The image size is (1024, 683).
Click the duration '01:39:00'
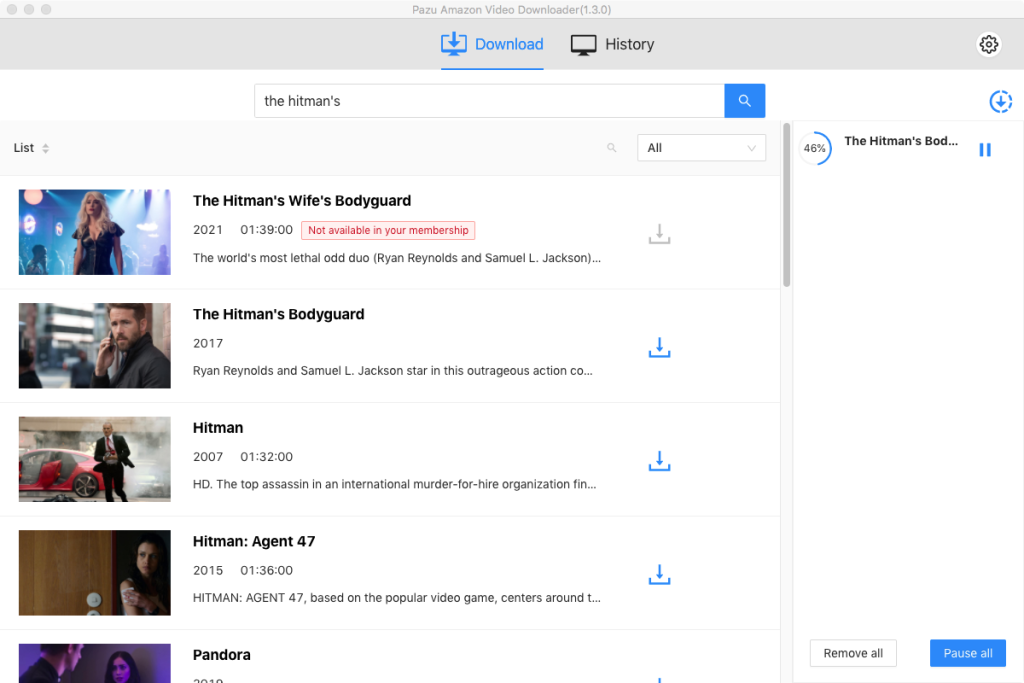pyautogui.click(x=266, y=230)
